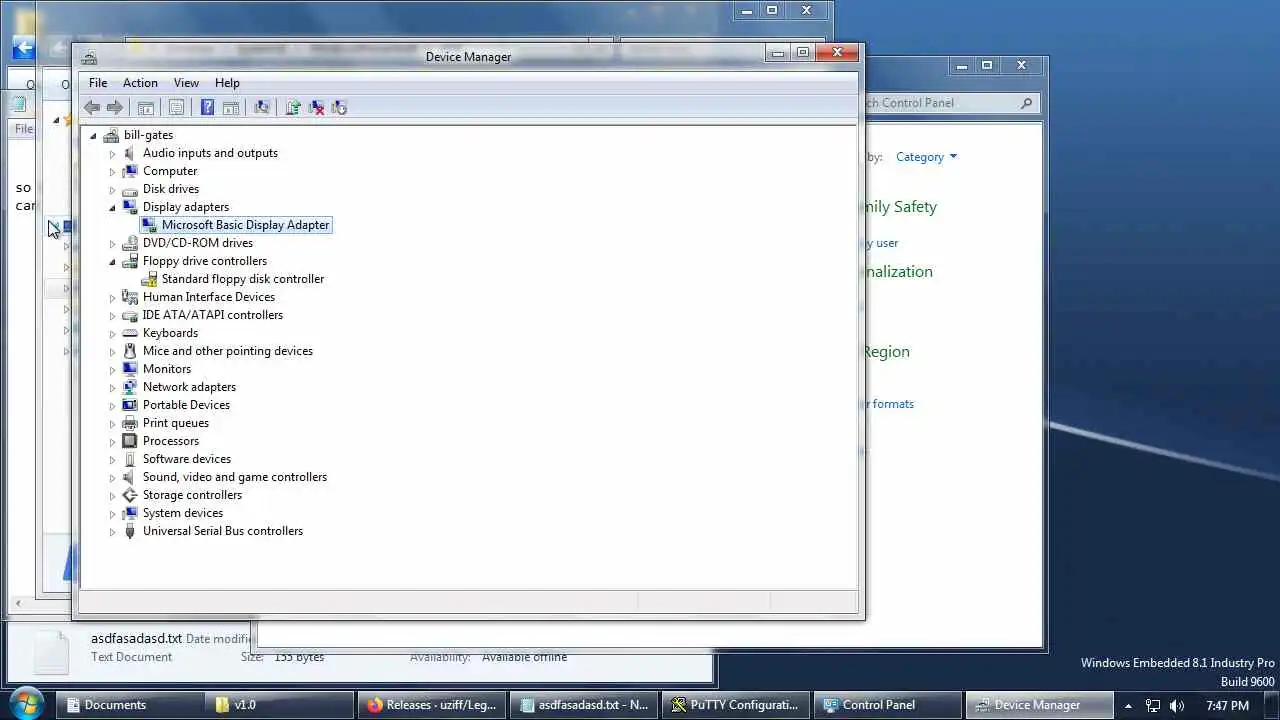Switch to Firefox Releases taskbar button
The width and height of the screenshot is (1280, 720).
[432, 705]
